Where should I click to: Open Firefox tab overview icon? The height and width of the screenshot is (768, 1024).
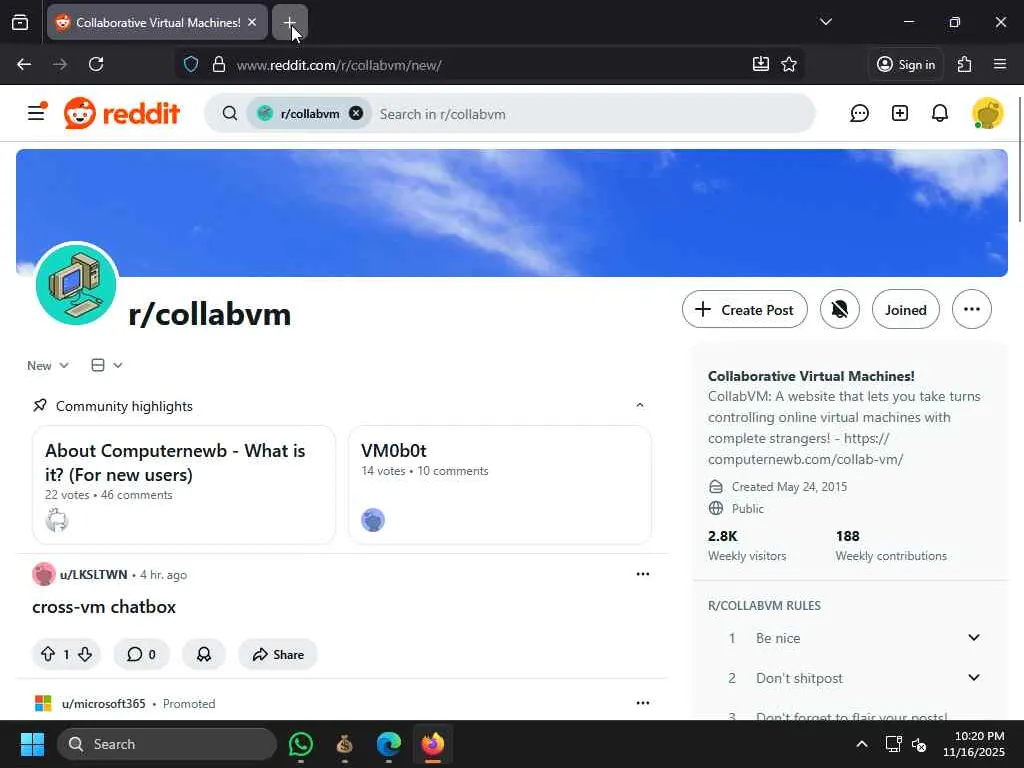(20, 22)
